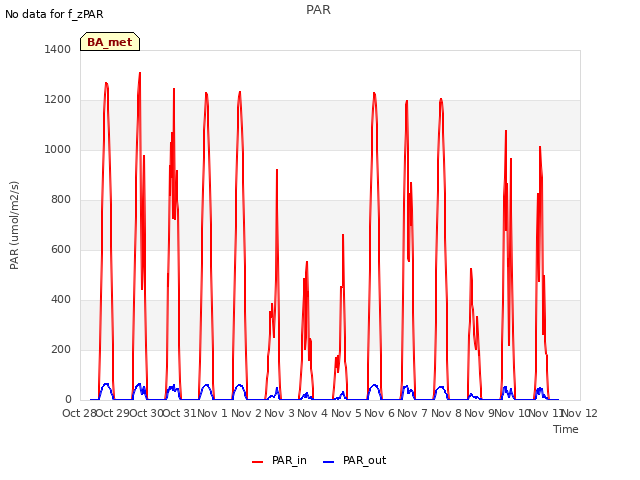Click the Nov 3 x-axis label

pos(279,413)
